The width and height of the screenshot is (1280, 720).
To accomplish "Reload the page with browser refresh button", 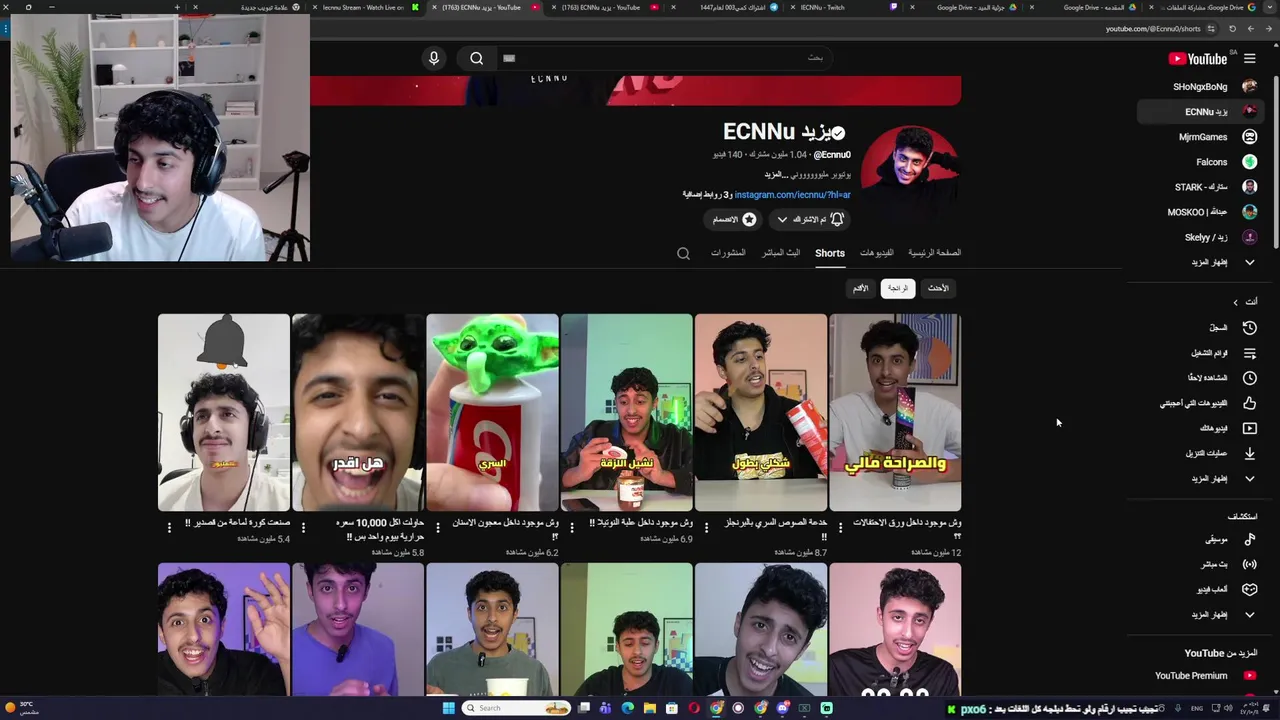I will [x=1232, y=29].
